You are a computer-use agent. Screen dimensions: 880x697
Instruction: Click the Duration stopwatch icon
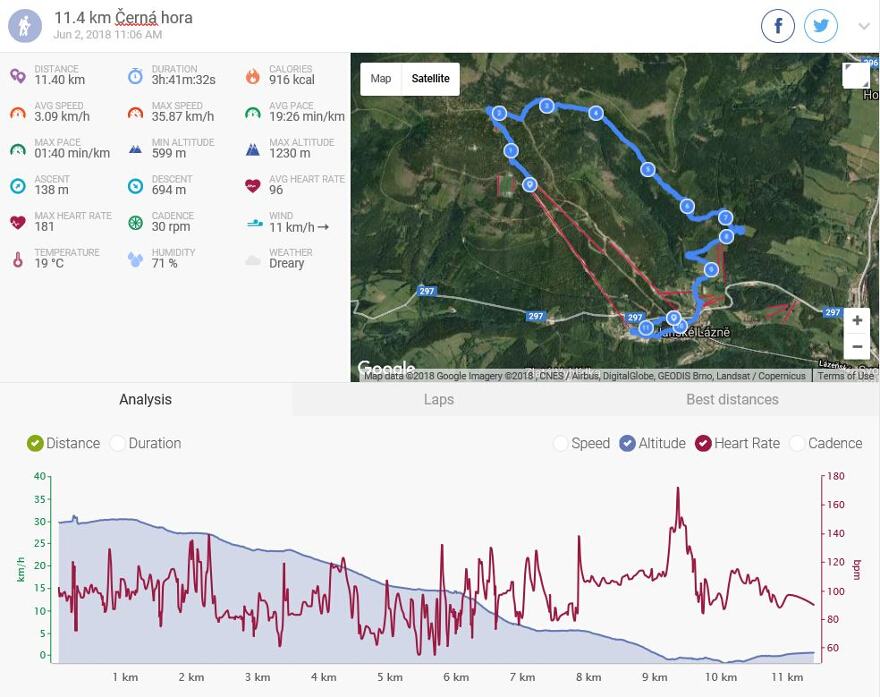tap(135, 76)
